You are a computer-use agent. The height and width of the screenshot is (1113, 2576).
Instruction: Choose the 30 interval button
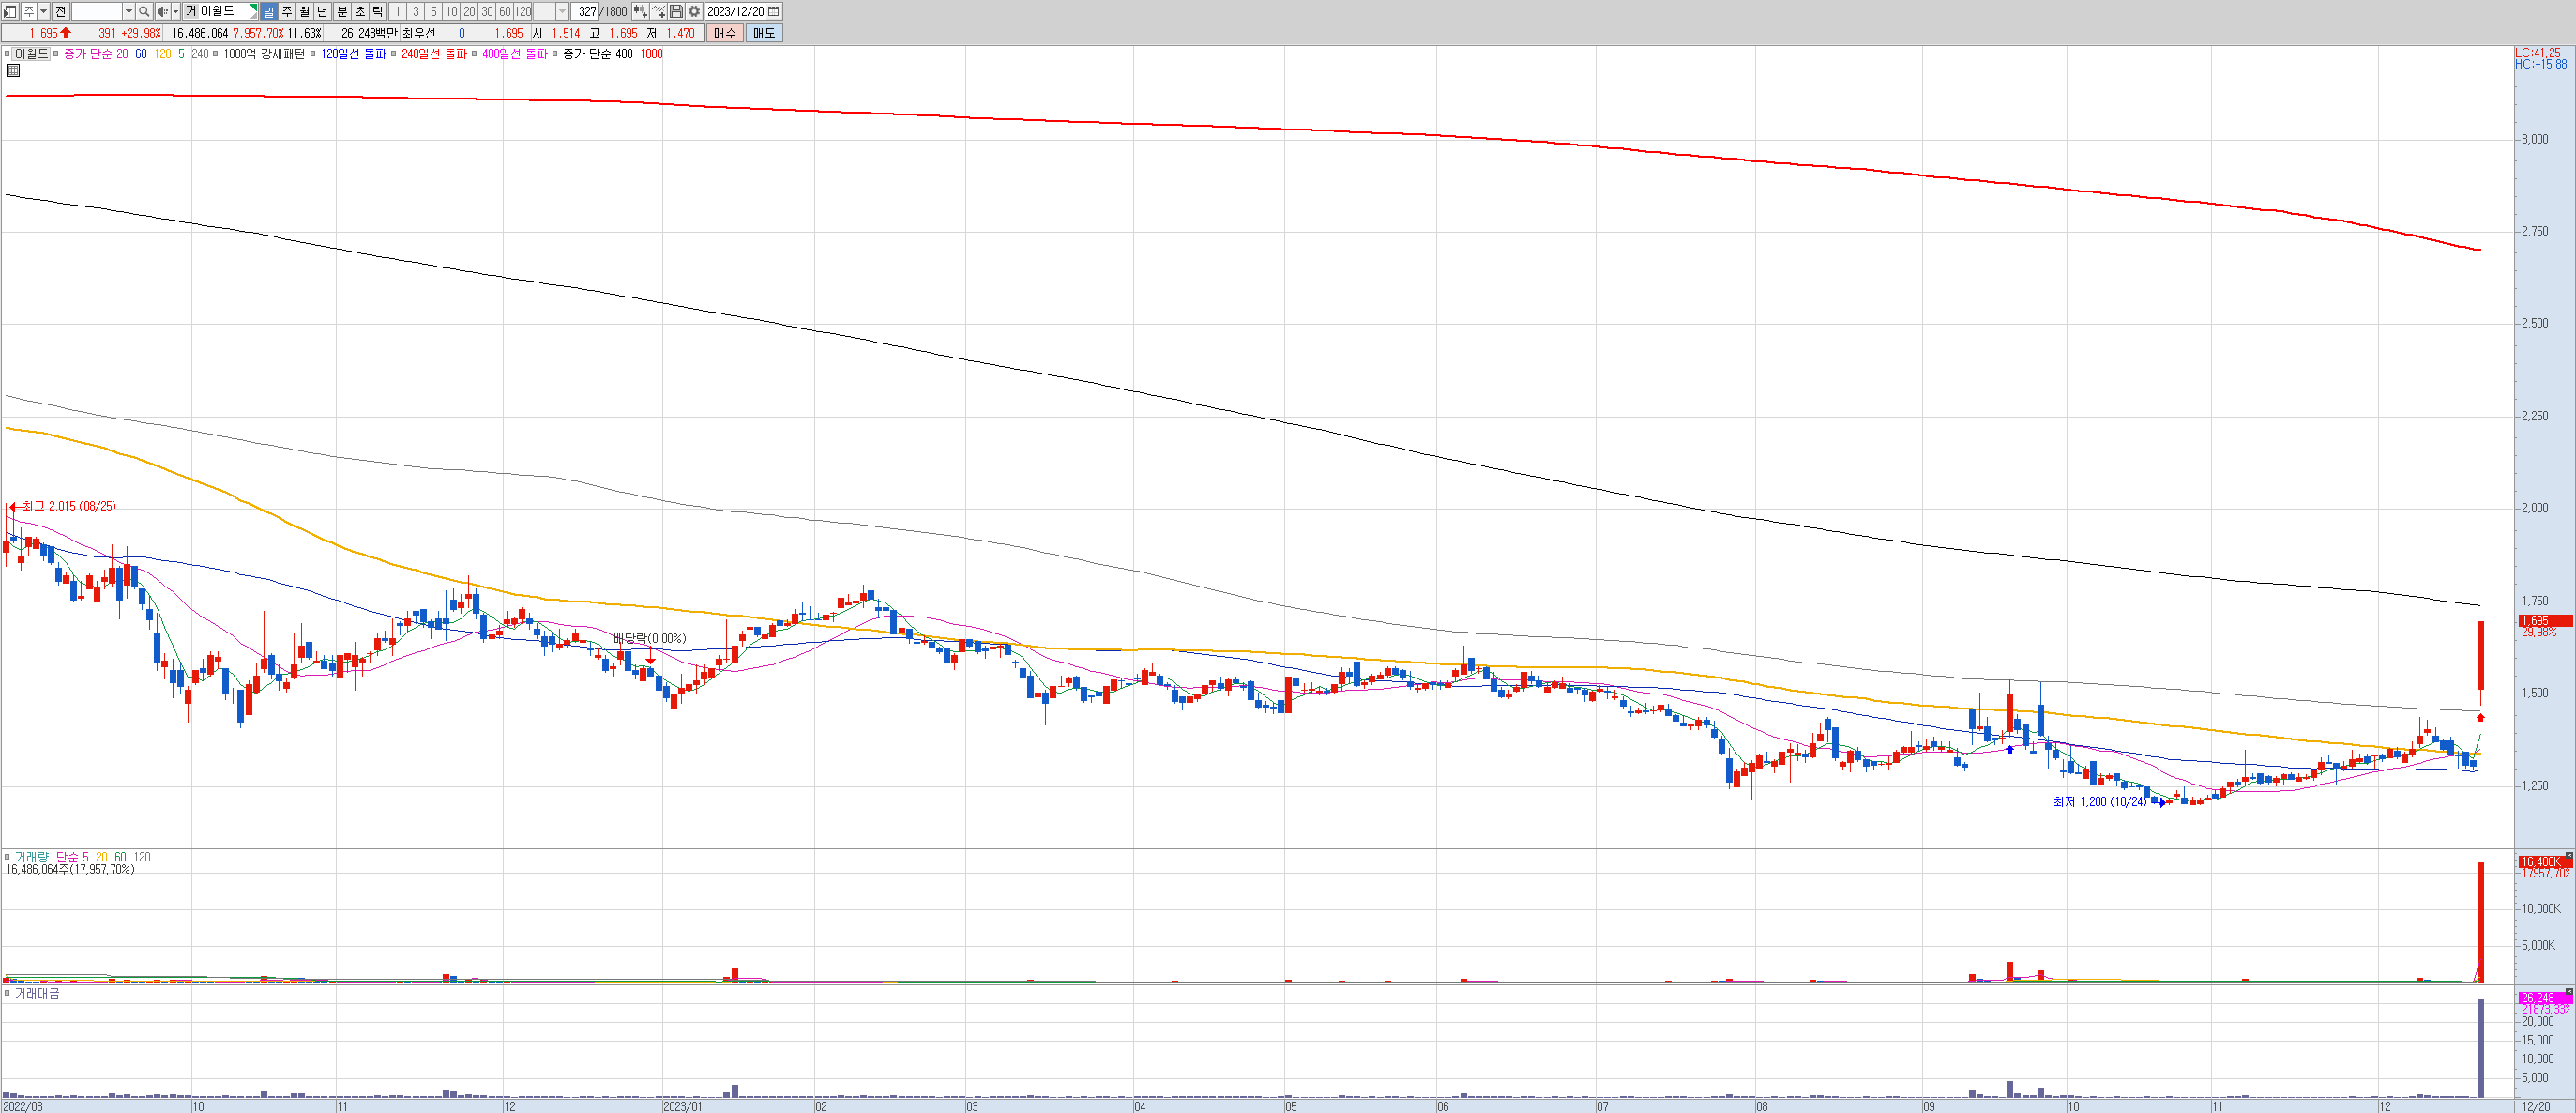pyautogui.click(x=488, y=11)
